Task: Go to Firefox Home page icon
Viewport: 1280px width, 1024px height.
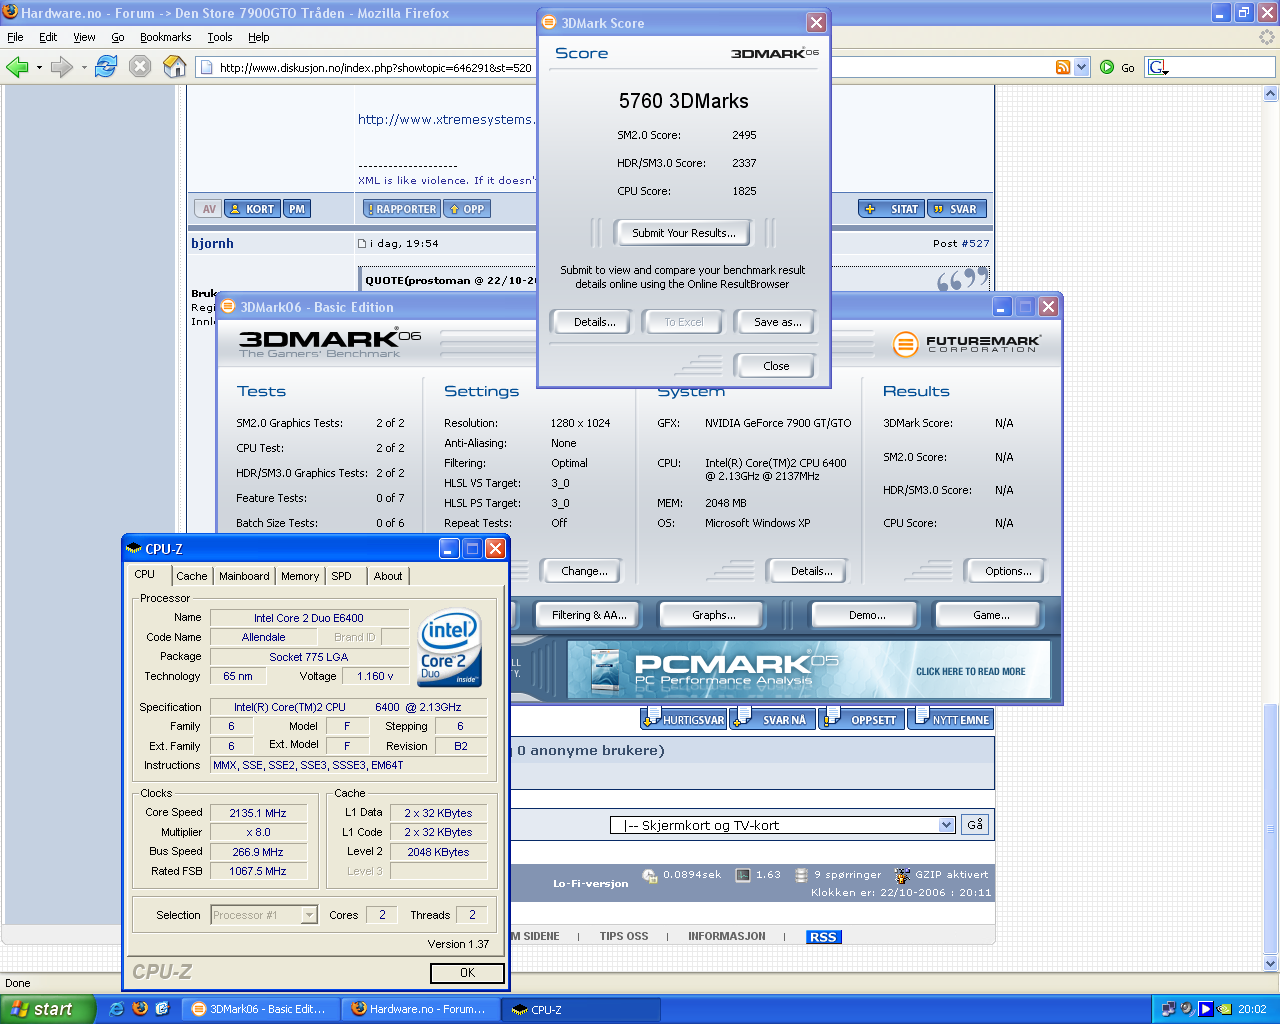Action: [x=175, y=67]
